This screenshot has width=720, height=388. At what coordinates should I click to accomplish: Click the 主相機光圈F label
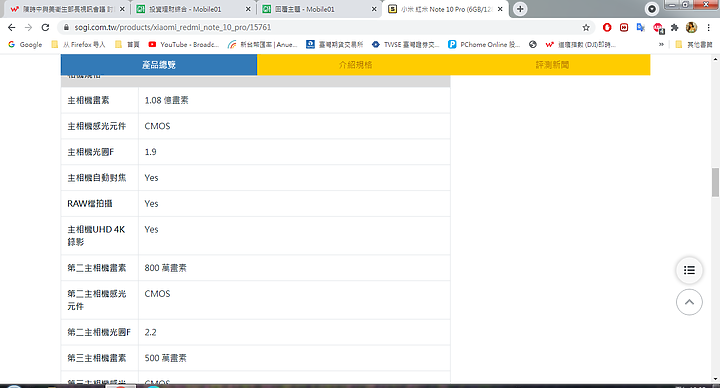pos(90,152)
